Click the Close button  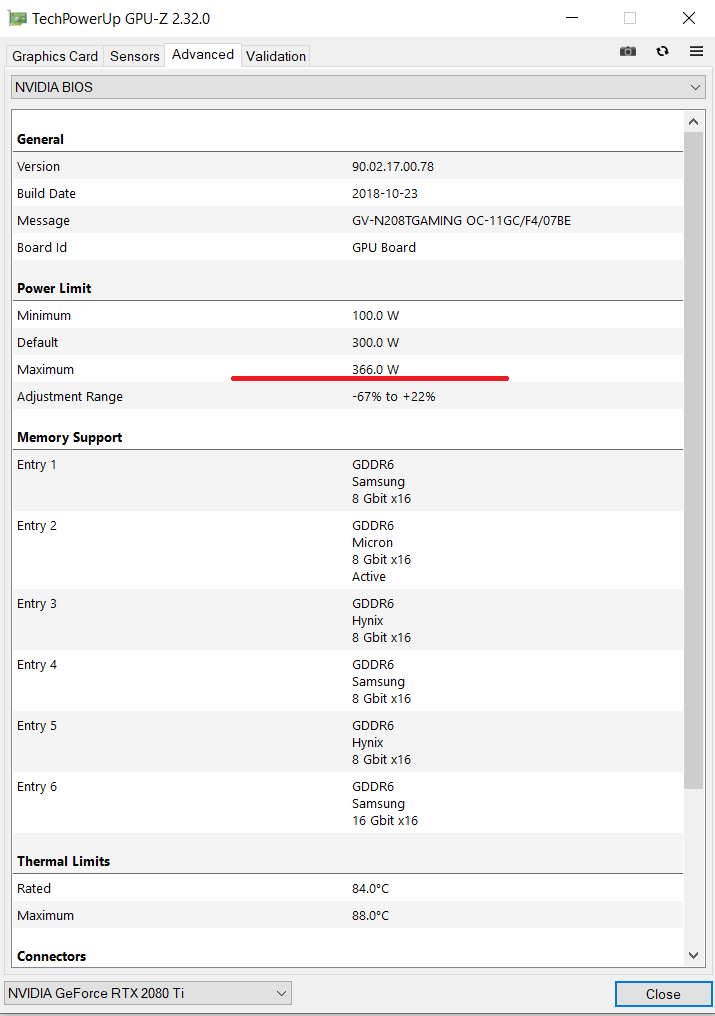(662, 994)
